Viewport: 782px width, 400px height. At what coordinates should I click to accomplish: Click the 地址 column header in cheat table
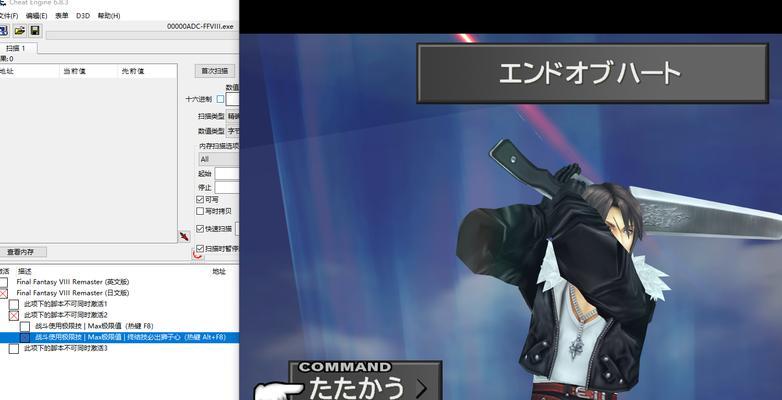click(x=219, y=272)
